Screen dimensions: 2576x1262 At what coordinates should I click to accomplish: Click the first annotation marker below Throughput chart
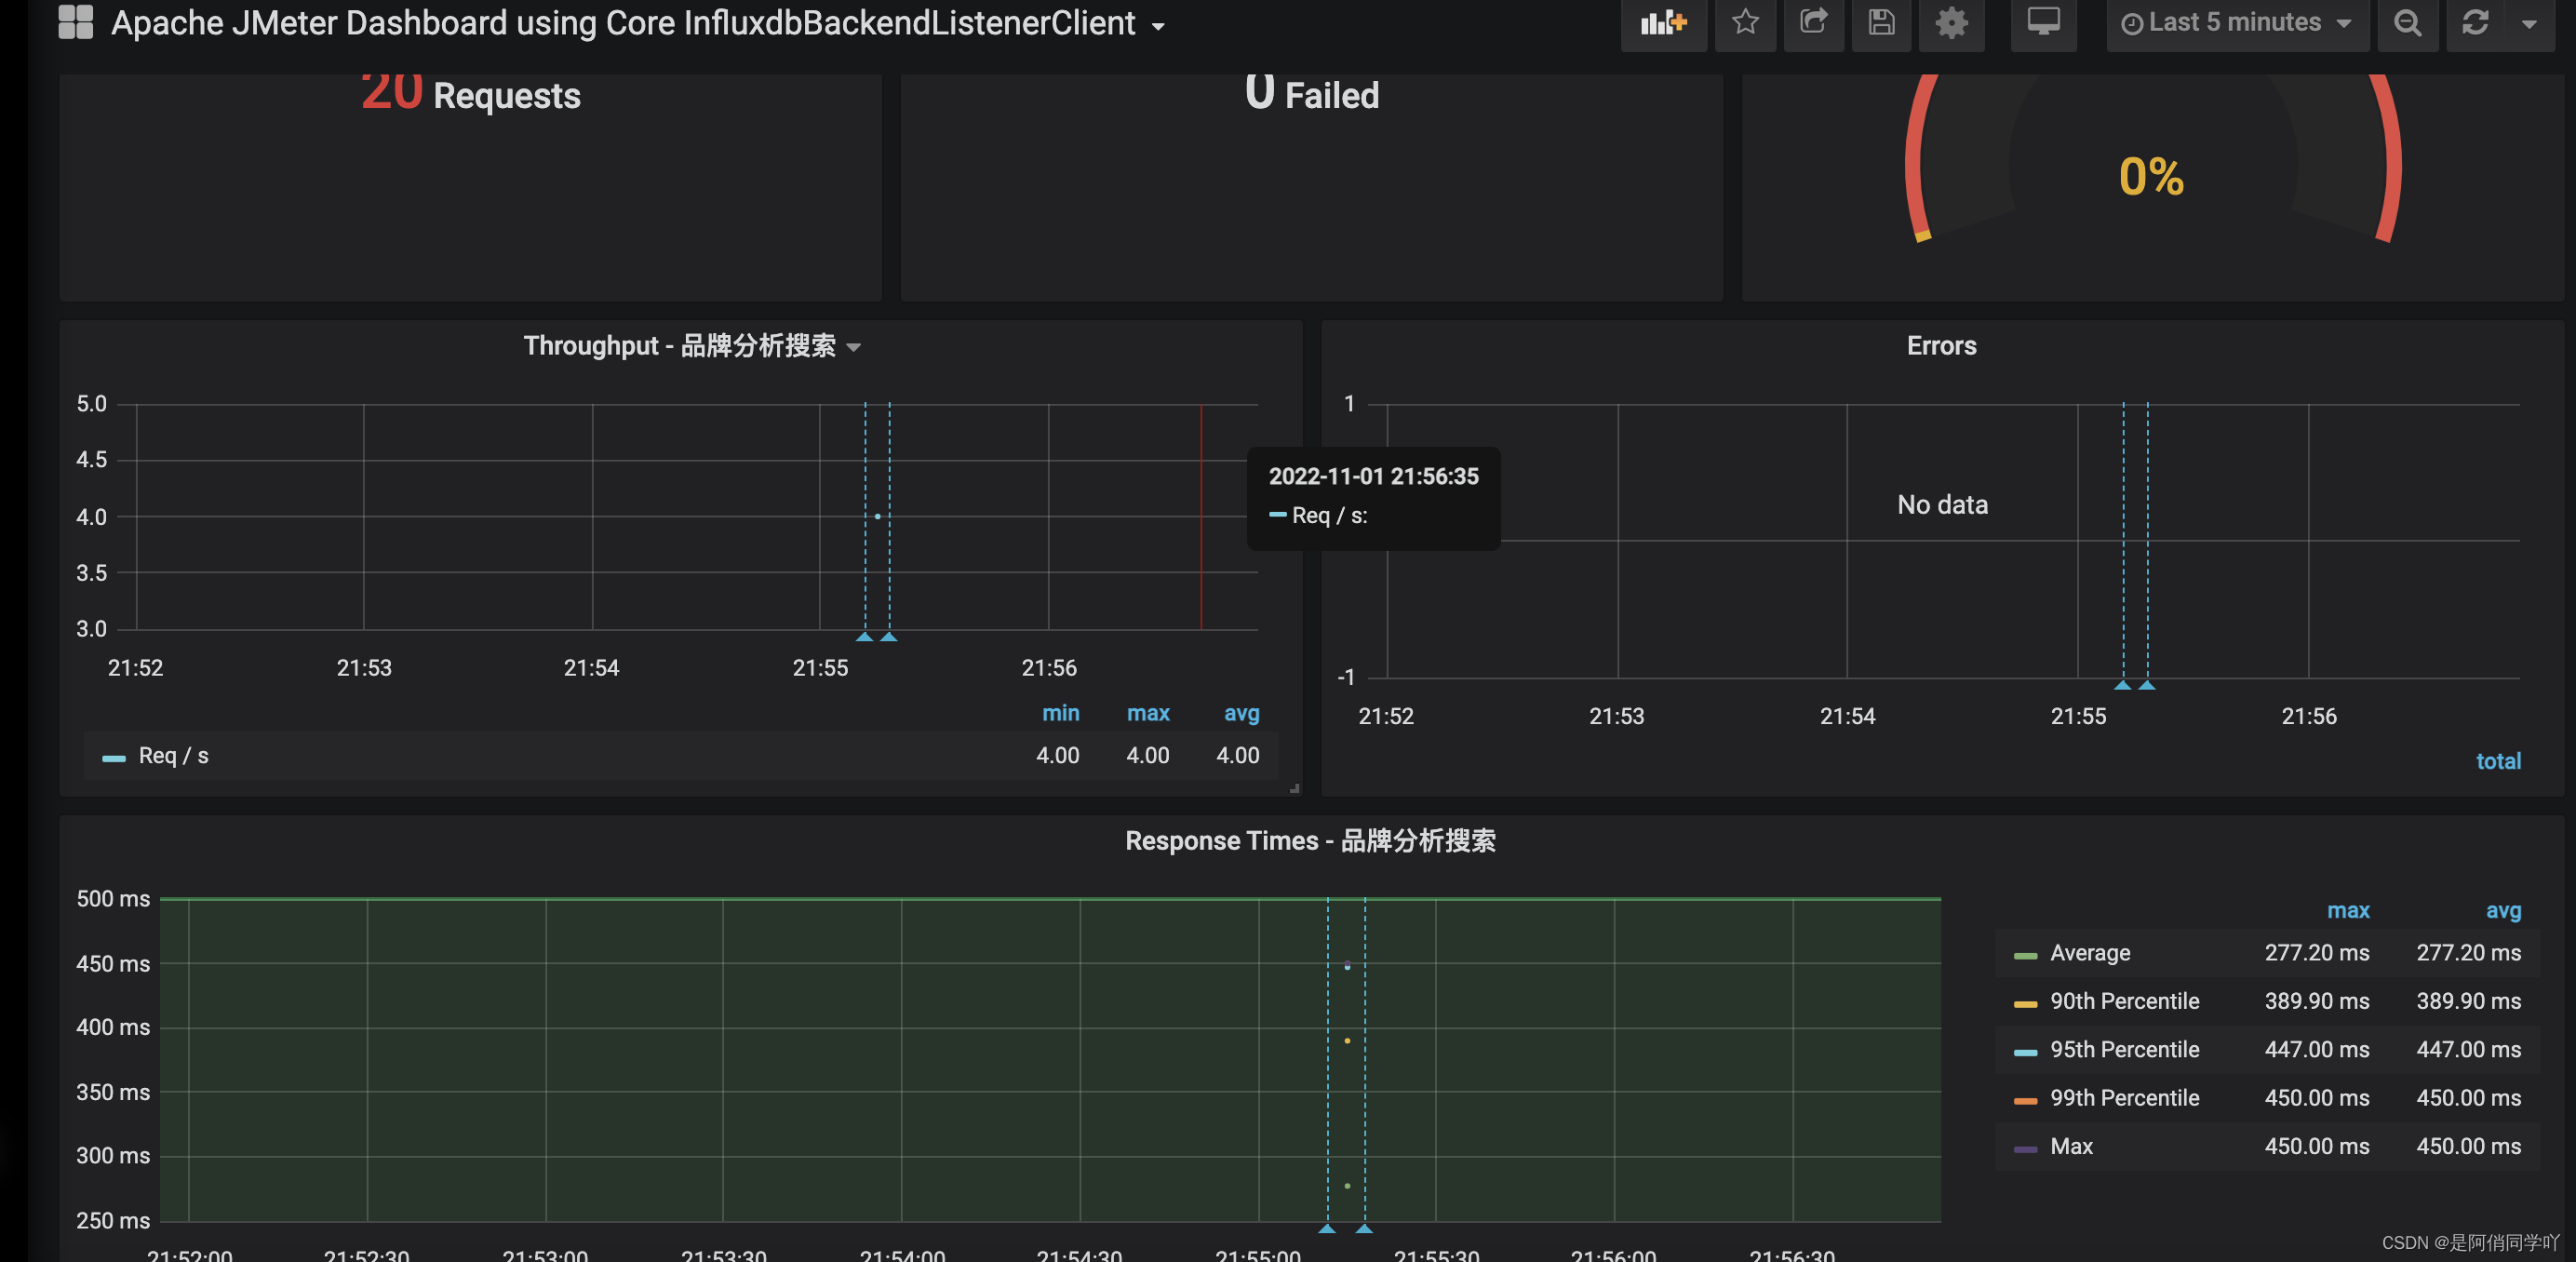[x=865, y=636]
